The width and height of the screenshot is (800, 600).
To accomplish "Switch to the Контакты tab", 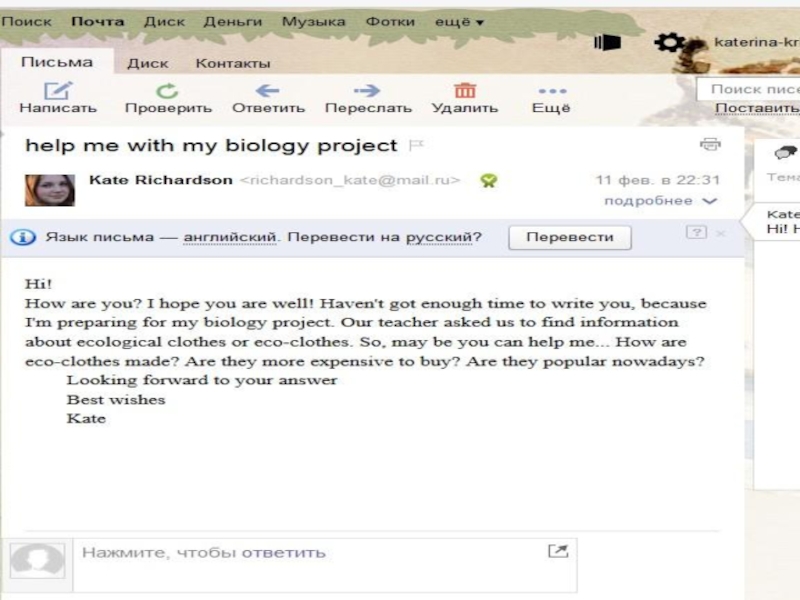I will tap(232, 63).
